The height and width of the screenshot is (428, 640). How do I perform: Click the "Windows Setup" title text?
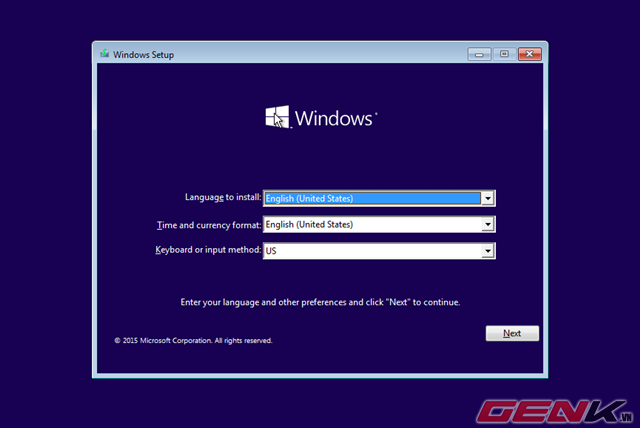(x=143, y=55)
